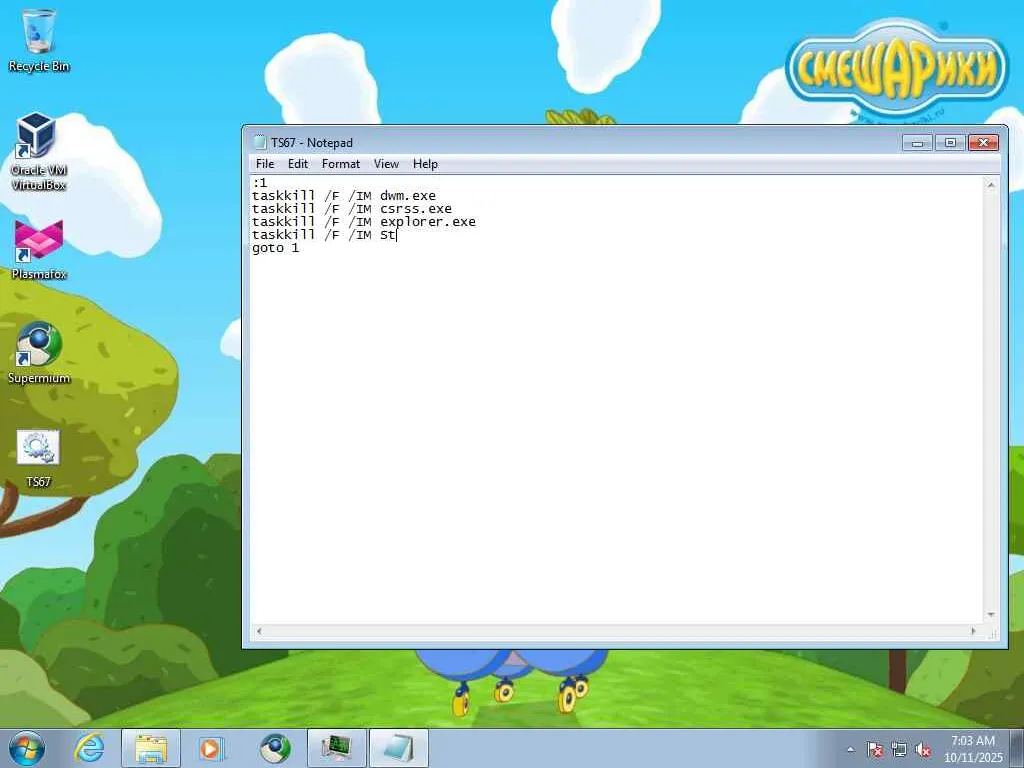
Task: Click the vertical scrollbar down arrow
Action: pos(991,615)
